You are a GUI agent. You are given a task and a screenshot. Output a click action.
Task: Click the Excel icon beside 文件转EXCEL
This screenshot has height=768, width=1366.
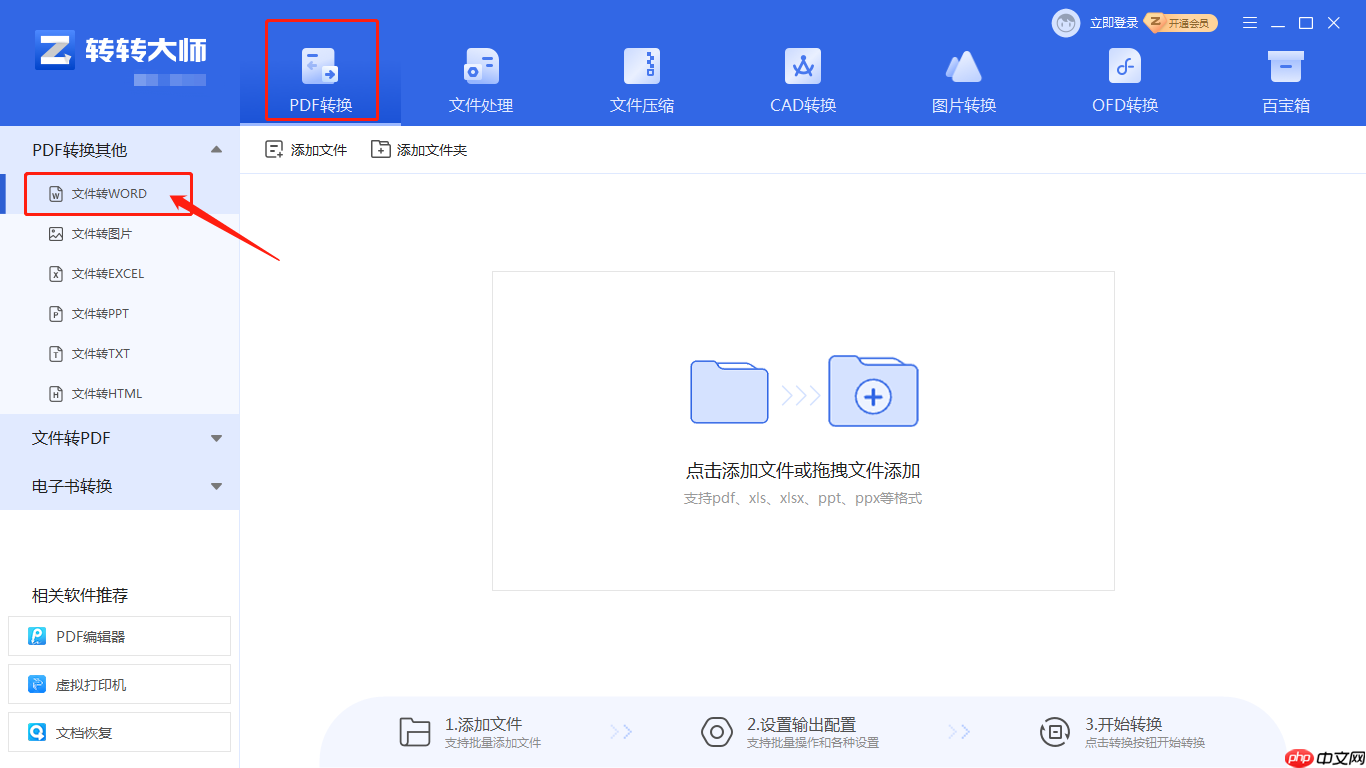[56, 274]
